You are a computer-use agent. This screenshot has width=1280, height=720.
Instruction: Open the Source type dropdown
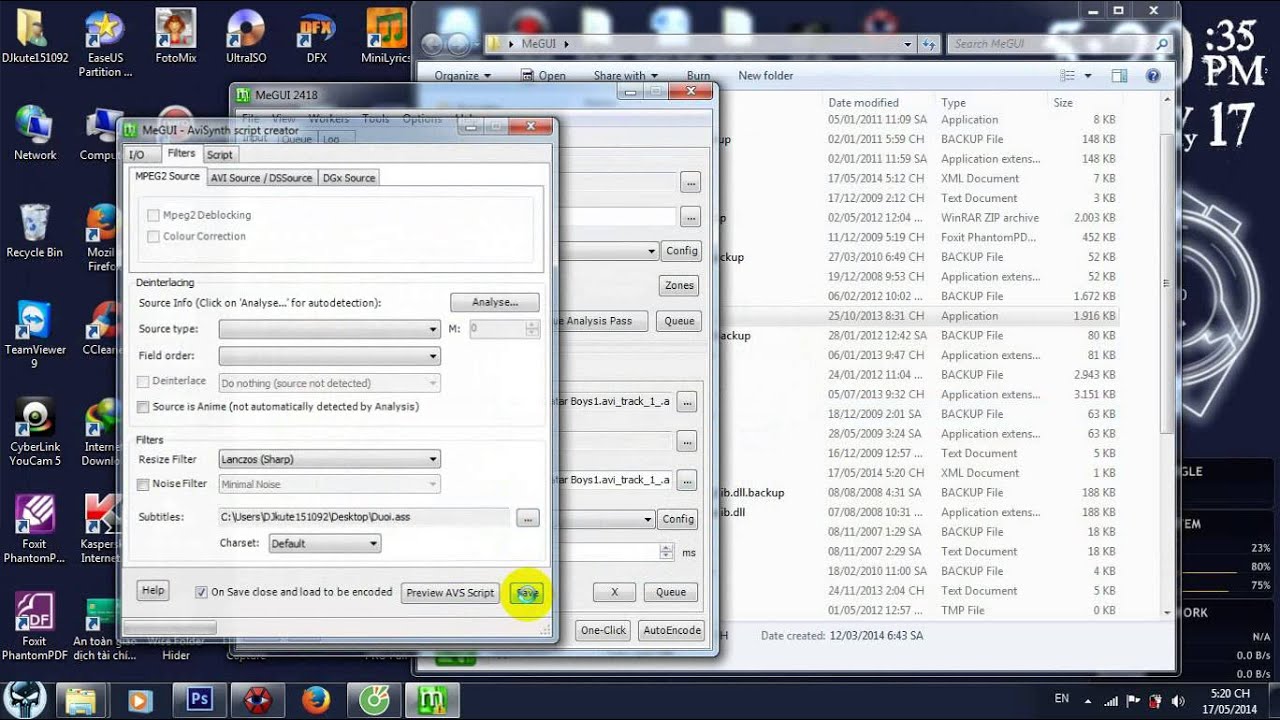pyautogui.click(x=329, y=329)
